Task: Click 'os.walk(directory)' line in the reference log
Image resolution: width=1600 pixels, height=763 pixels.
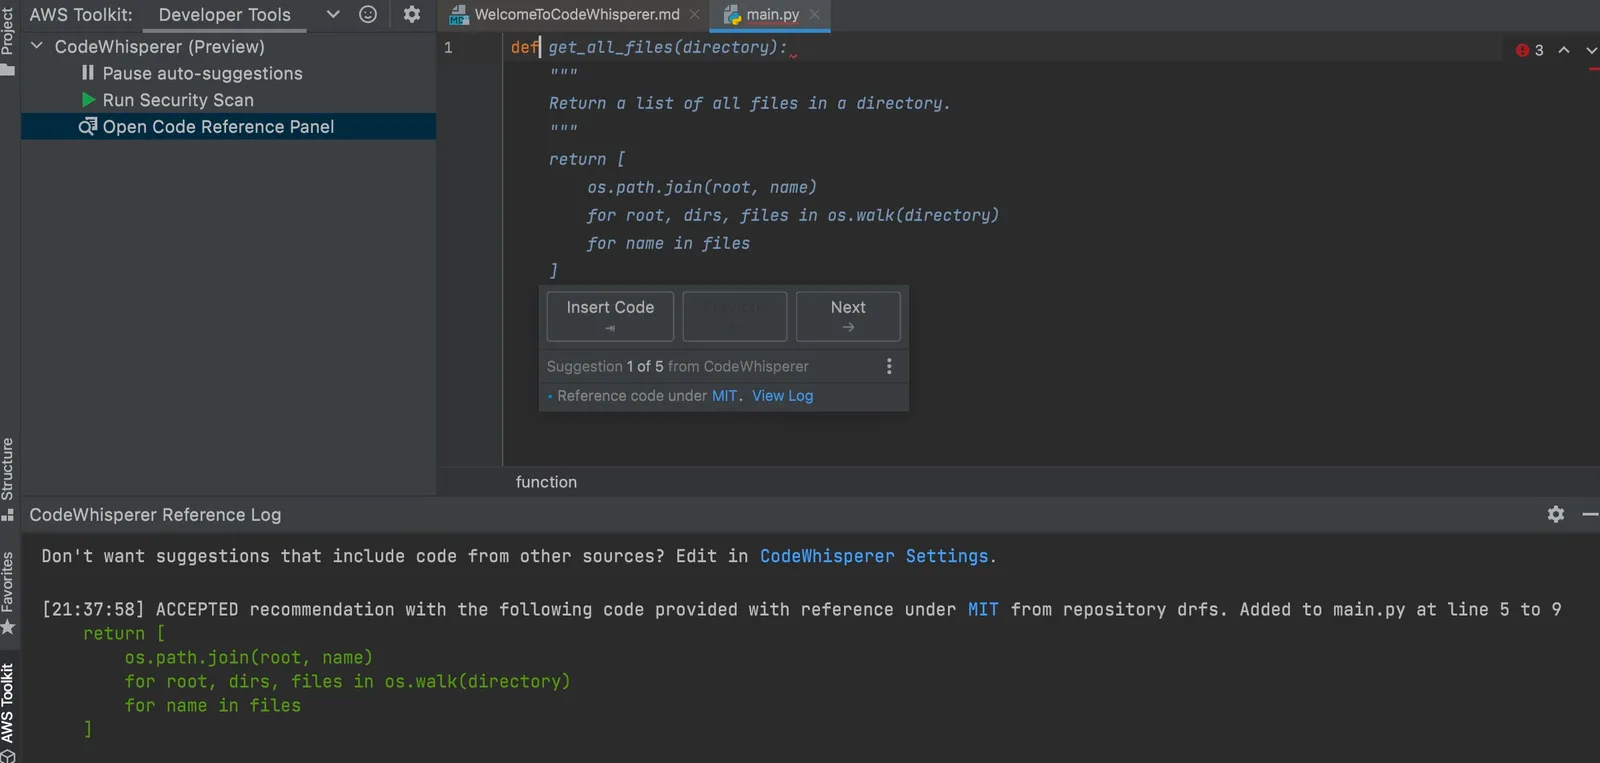Action: 348,681
